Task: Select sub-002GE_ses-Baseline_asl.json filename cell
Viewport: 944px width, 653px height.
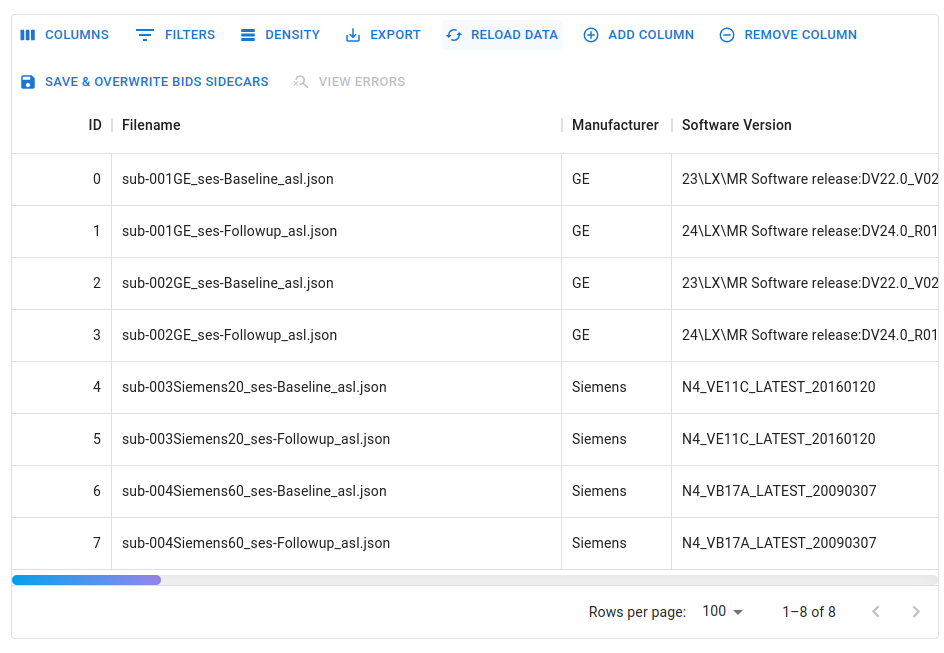Action: click(337, 283)
